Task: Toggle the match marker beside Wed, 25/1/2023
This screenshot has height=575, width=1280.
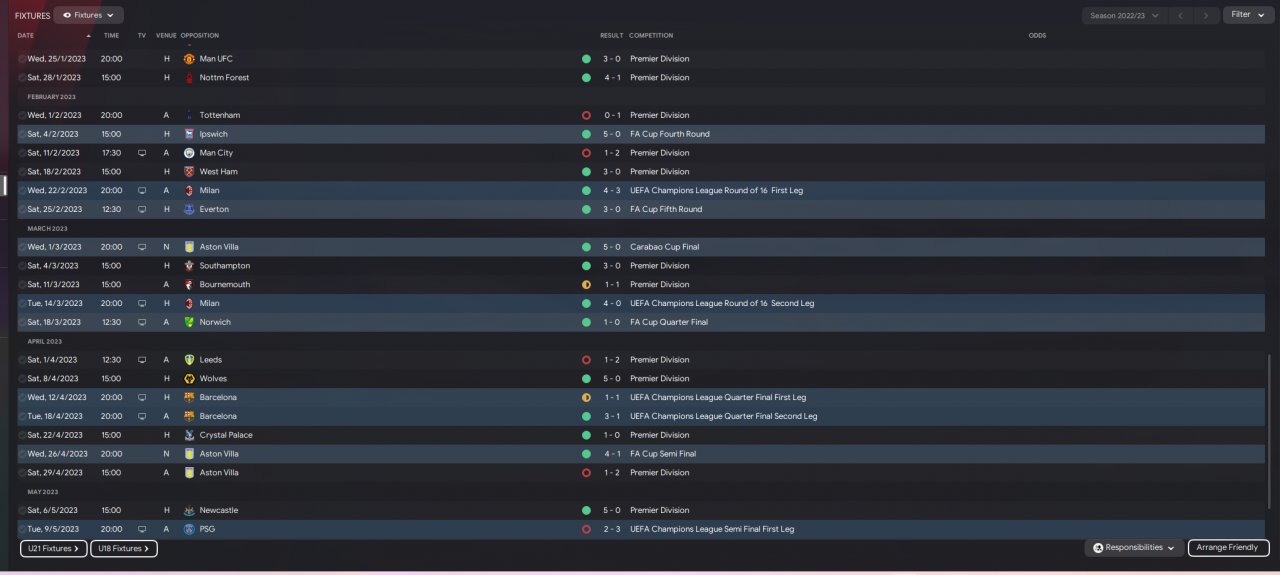Action: click(22, 59)
